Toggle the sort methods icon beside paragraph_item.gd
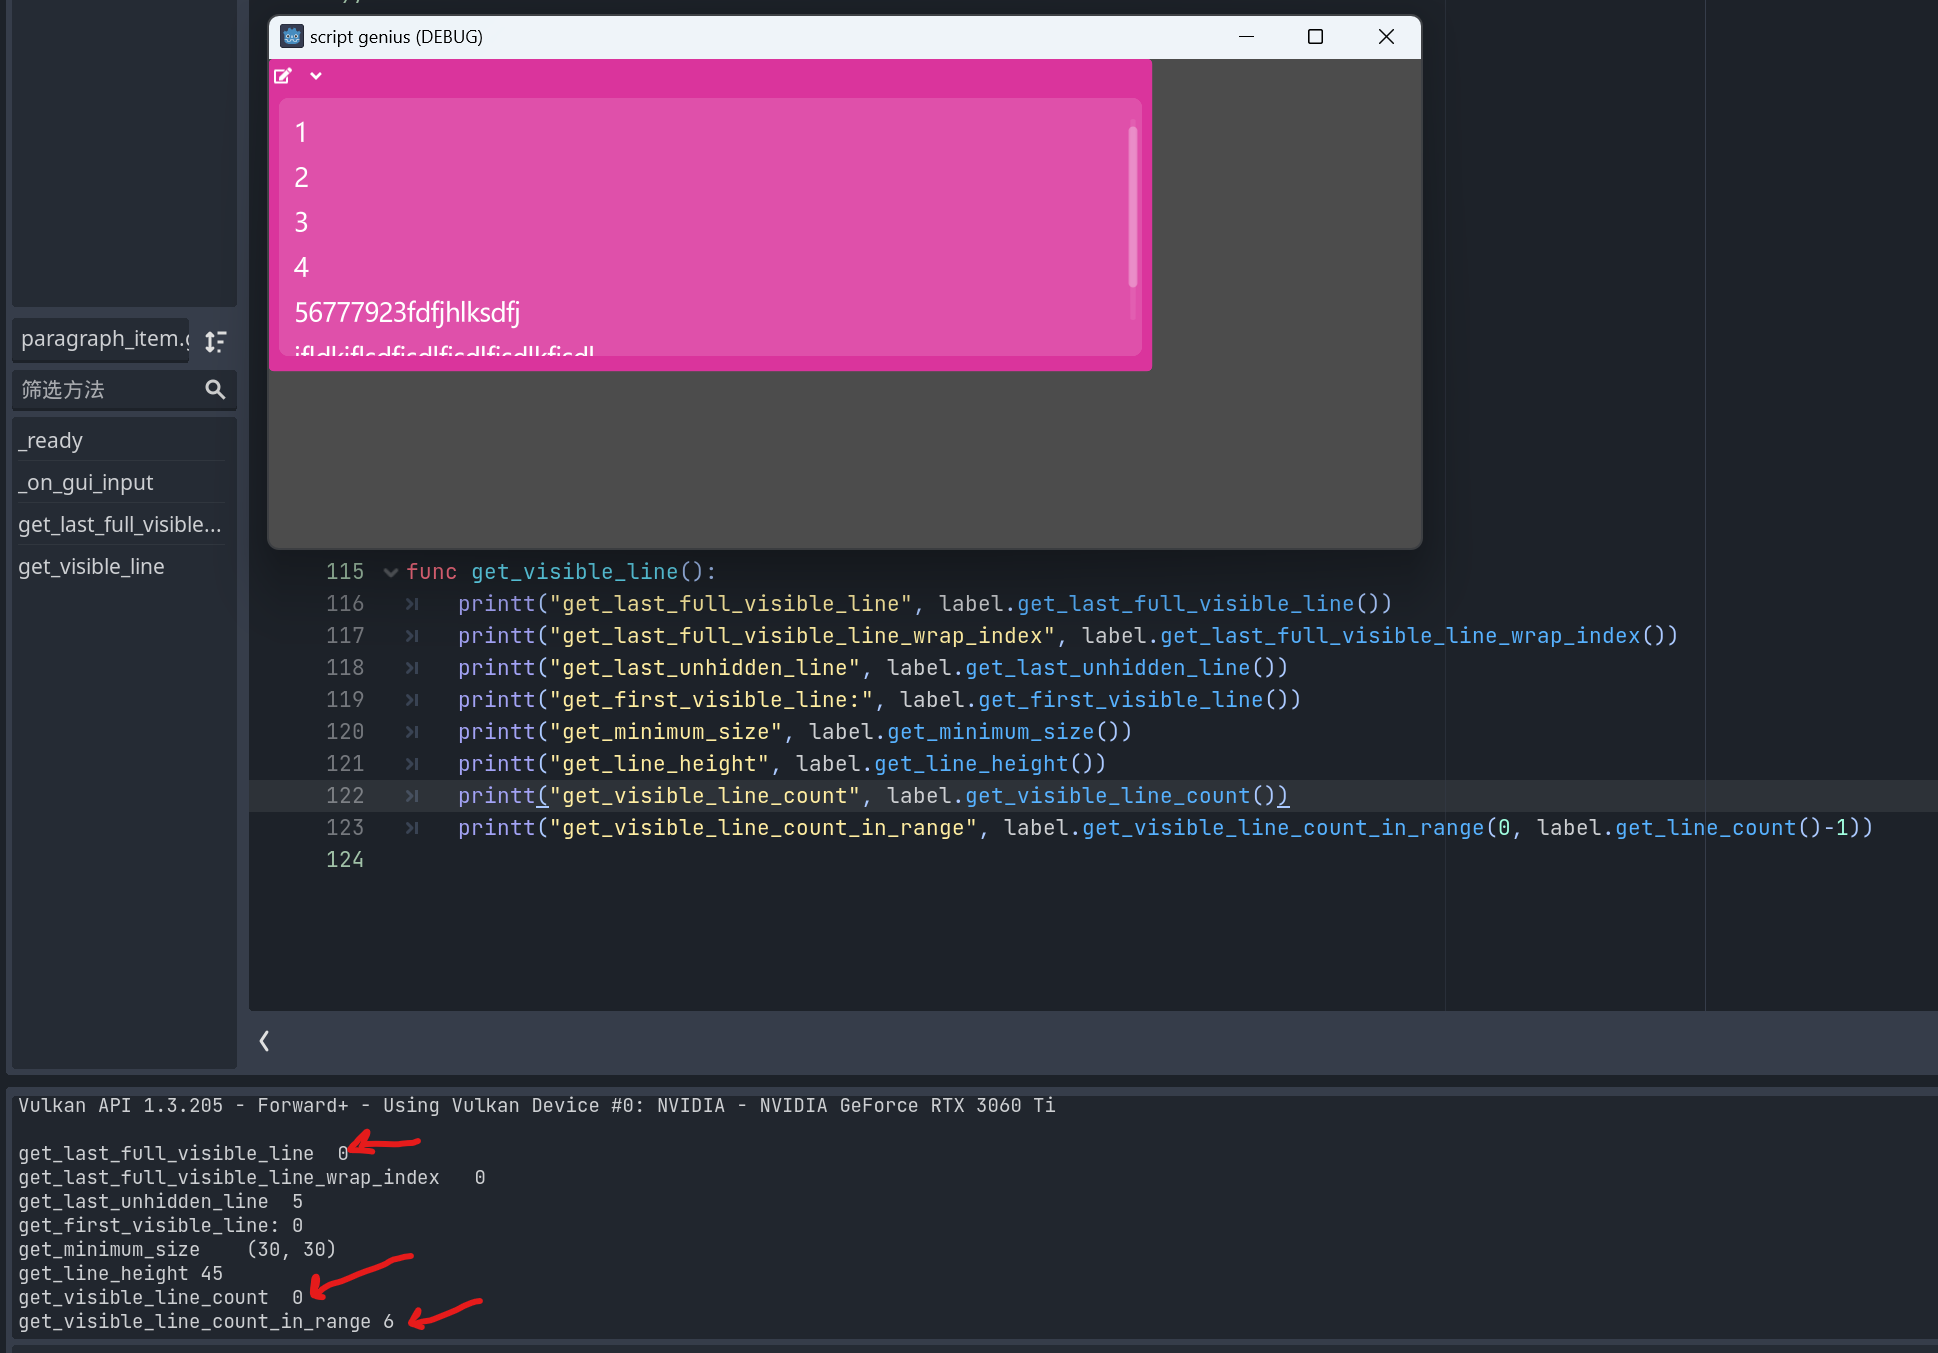Viewport: 1938px width, 1353px height. 215,341
